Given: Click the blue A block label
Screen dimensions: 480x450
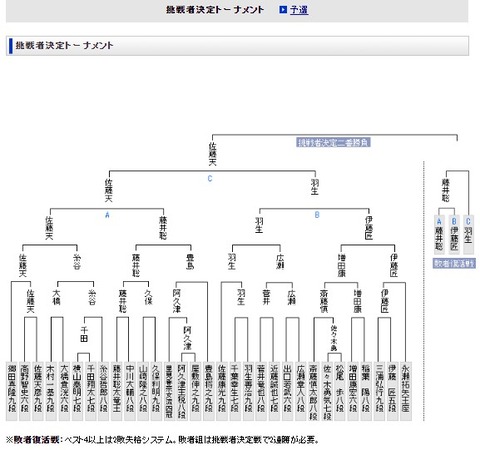Looking at the screenshot, I should coord(107,215).
